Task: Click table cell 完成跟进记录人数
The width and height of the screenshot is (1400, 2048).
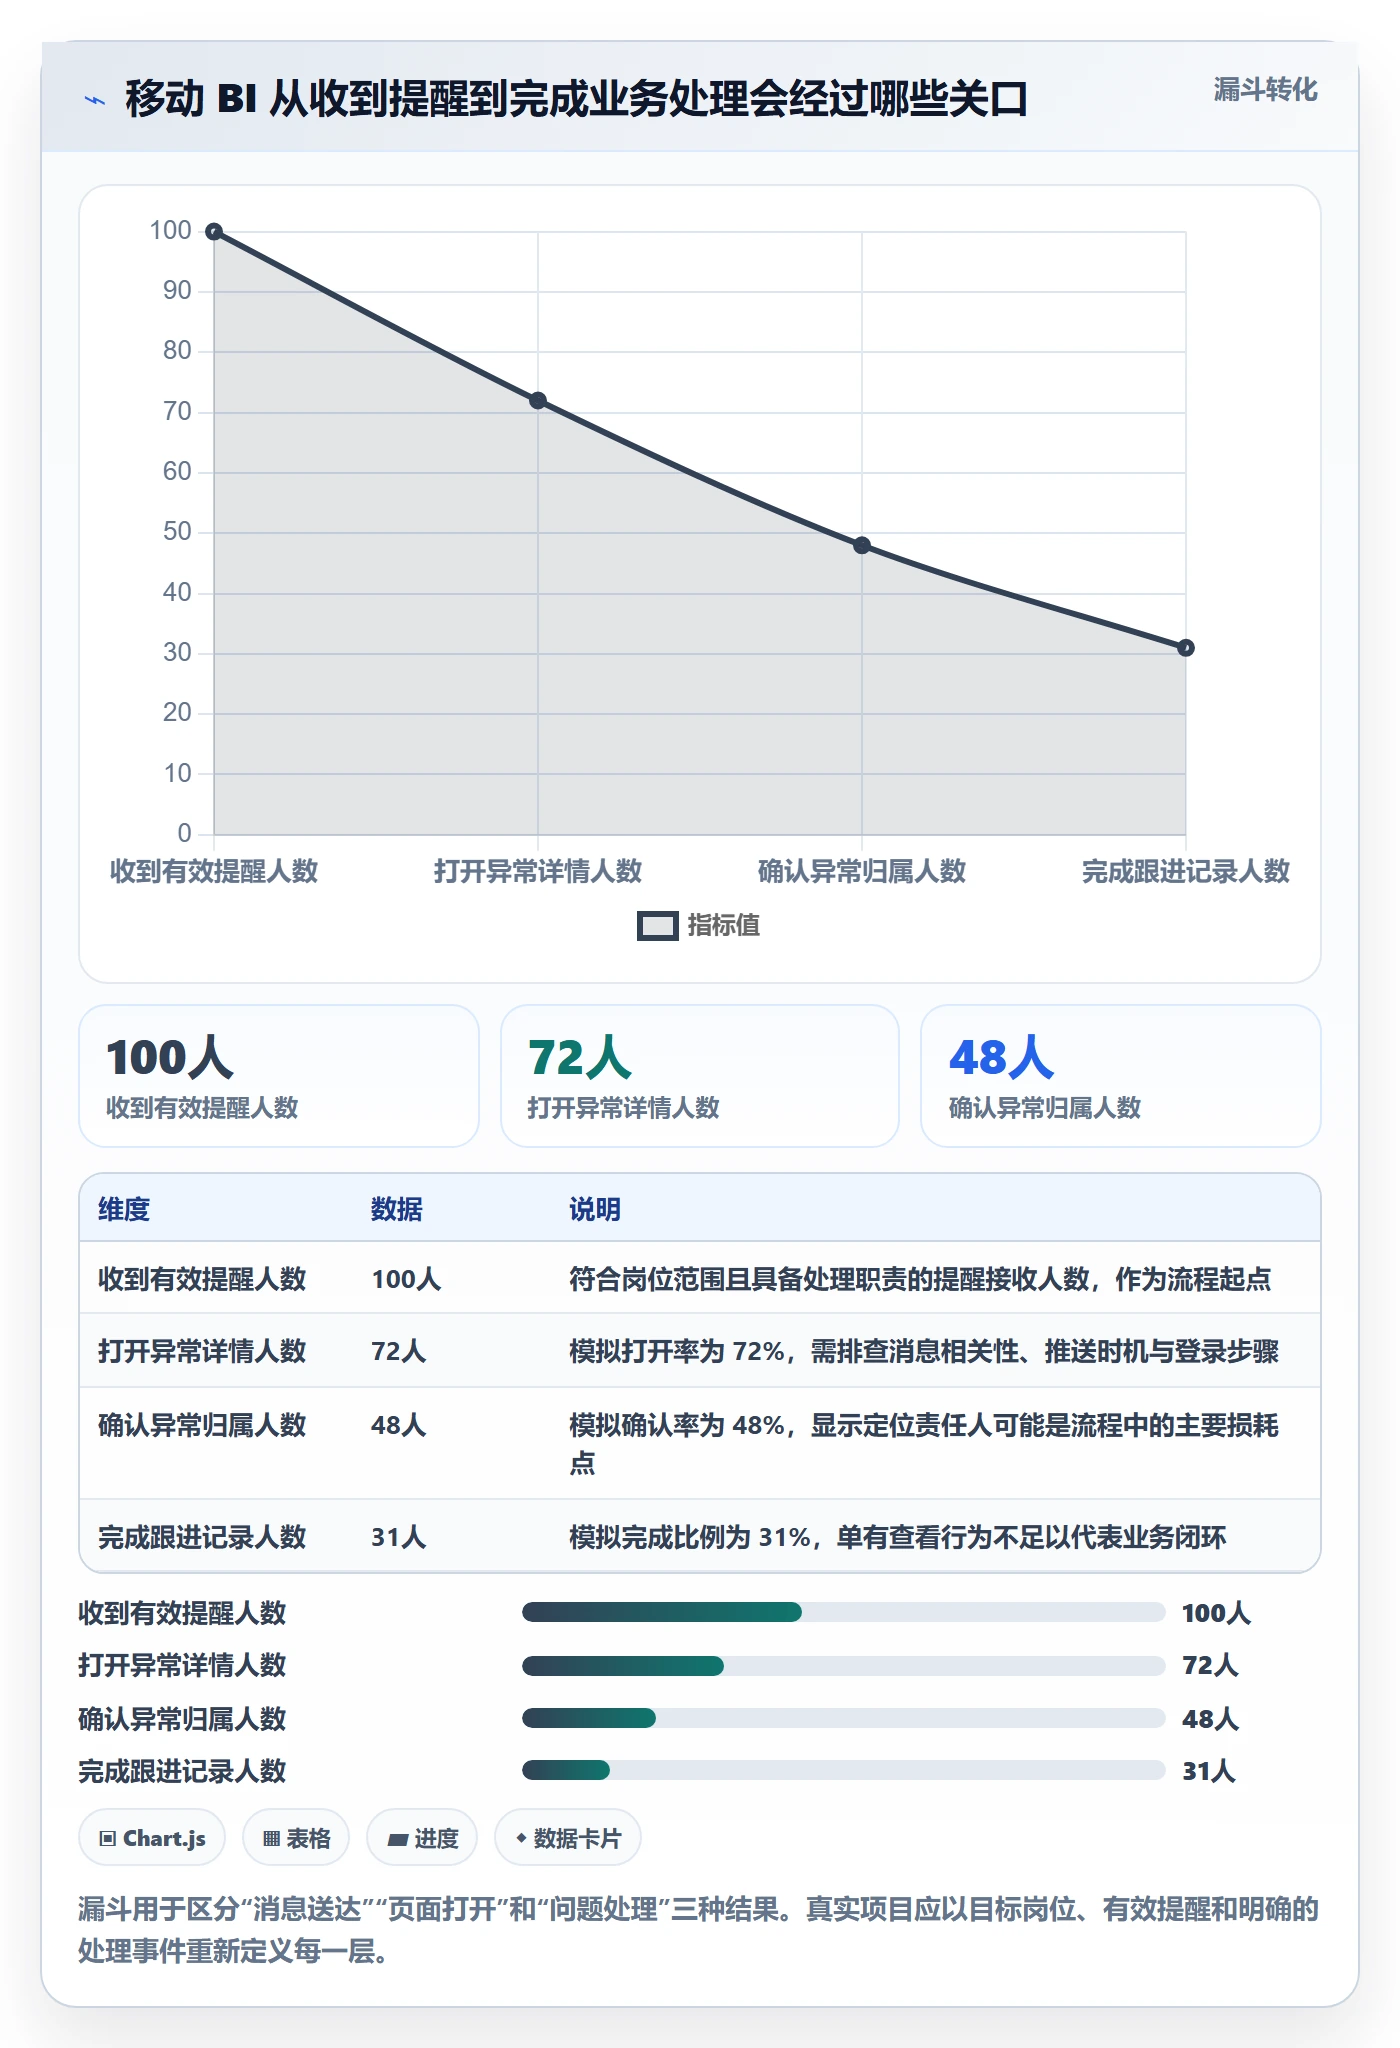Action: 202,1537
